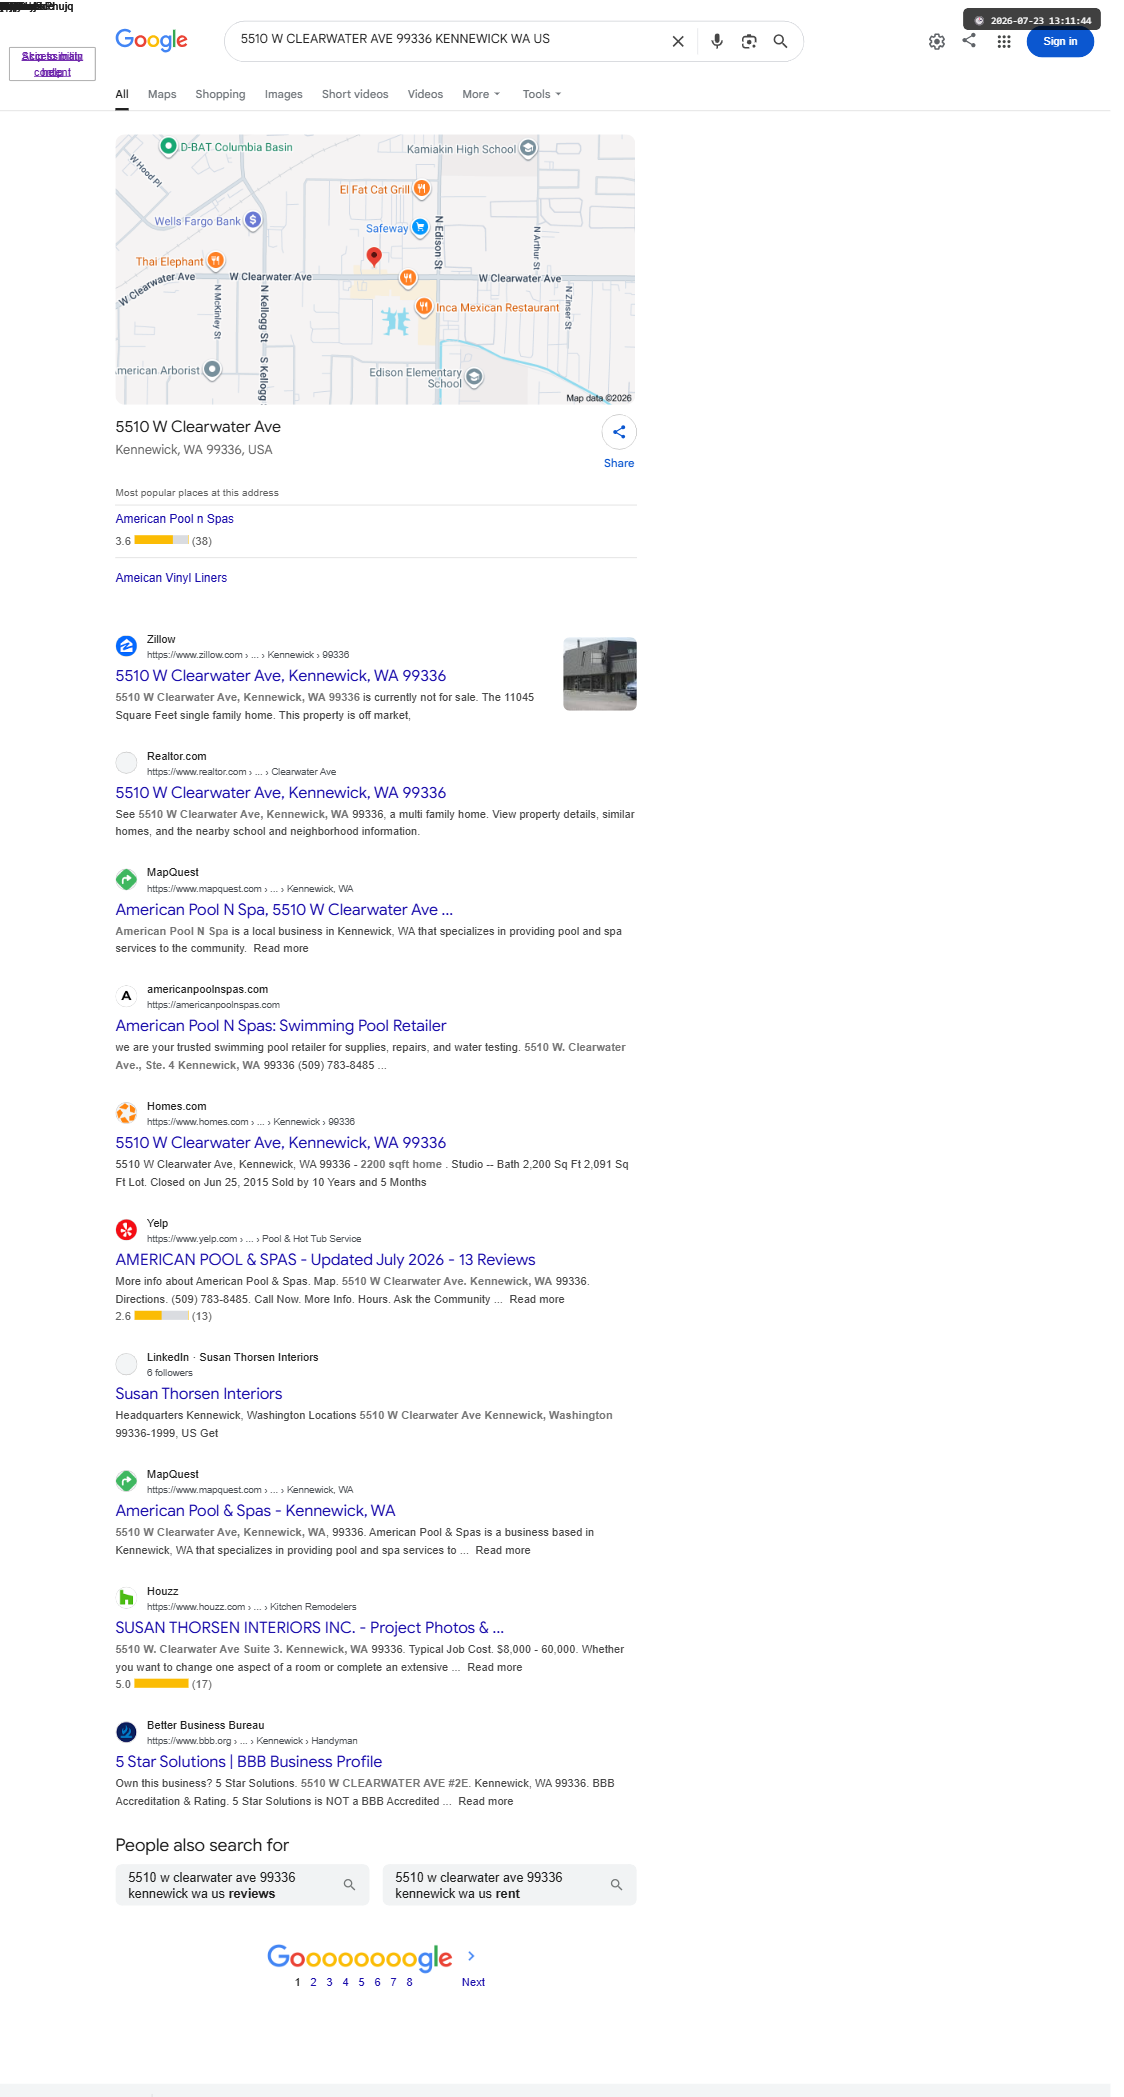This screenshot has width=1124, height=2097.
Task: Switch to the Short videos tab
Action: tap(355, 94)
